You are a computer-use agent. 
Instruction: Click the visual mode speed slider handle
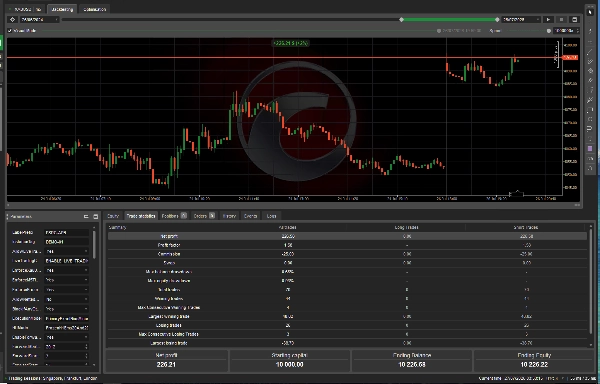(549, 31)
